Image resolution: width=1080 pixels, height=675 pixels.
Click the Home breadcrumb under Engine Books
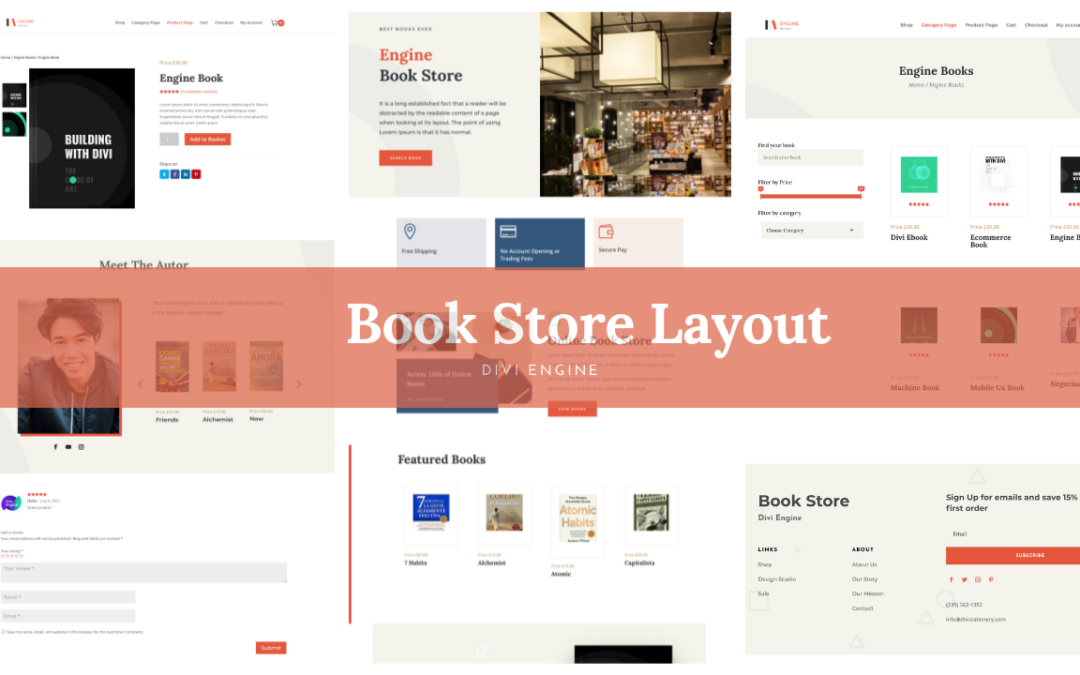pos(915,85)
